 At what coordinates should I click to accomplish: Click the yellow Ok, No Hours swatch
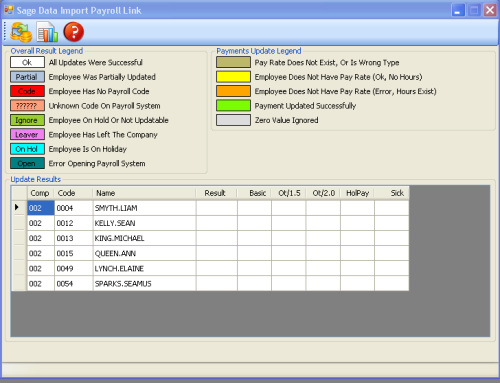(x=233, y=77)
